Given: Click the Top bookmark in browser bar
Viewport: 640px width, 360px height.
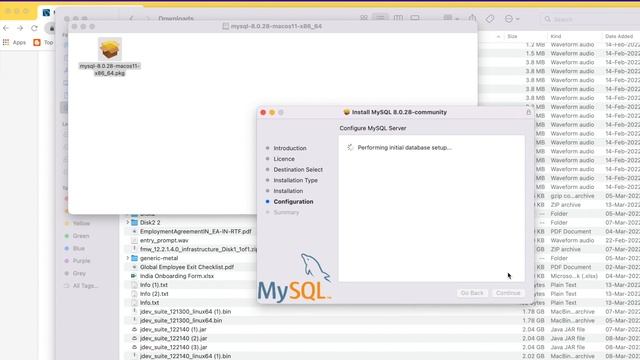Looking at the screenshot, I should (x=44, y=42).
